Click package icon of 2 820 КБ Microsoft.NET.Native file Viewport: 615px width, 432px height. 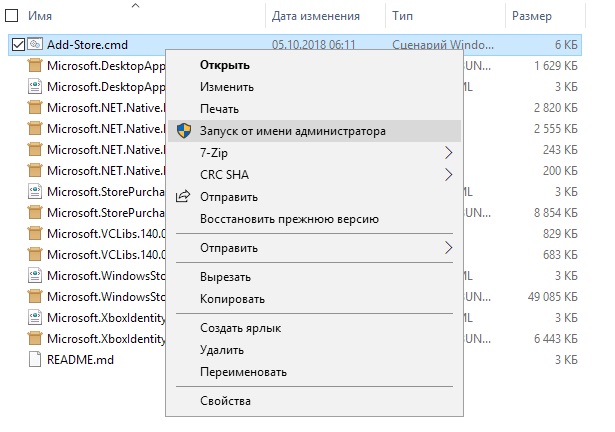coord(35,108)
